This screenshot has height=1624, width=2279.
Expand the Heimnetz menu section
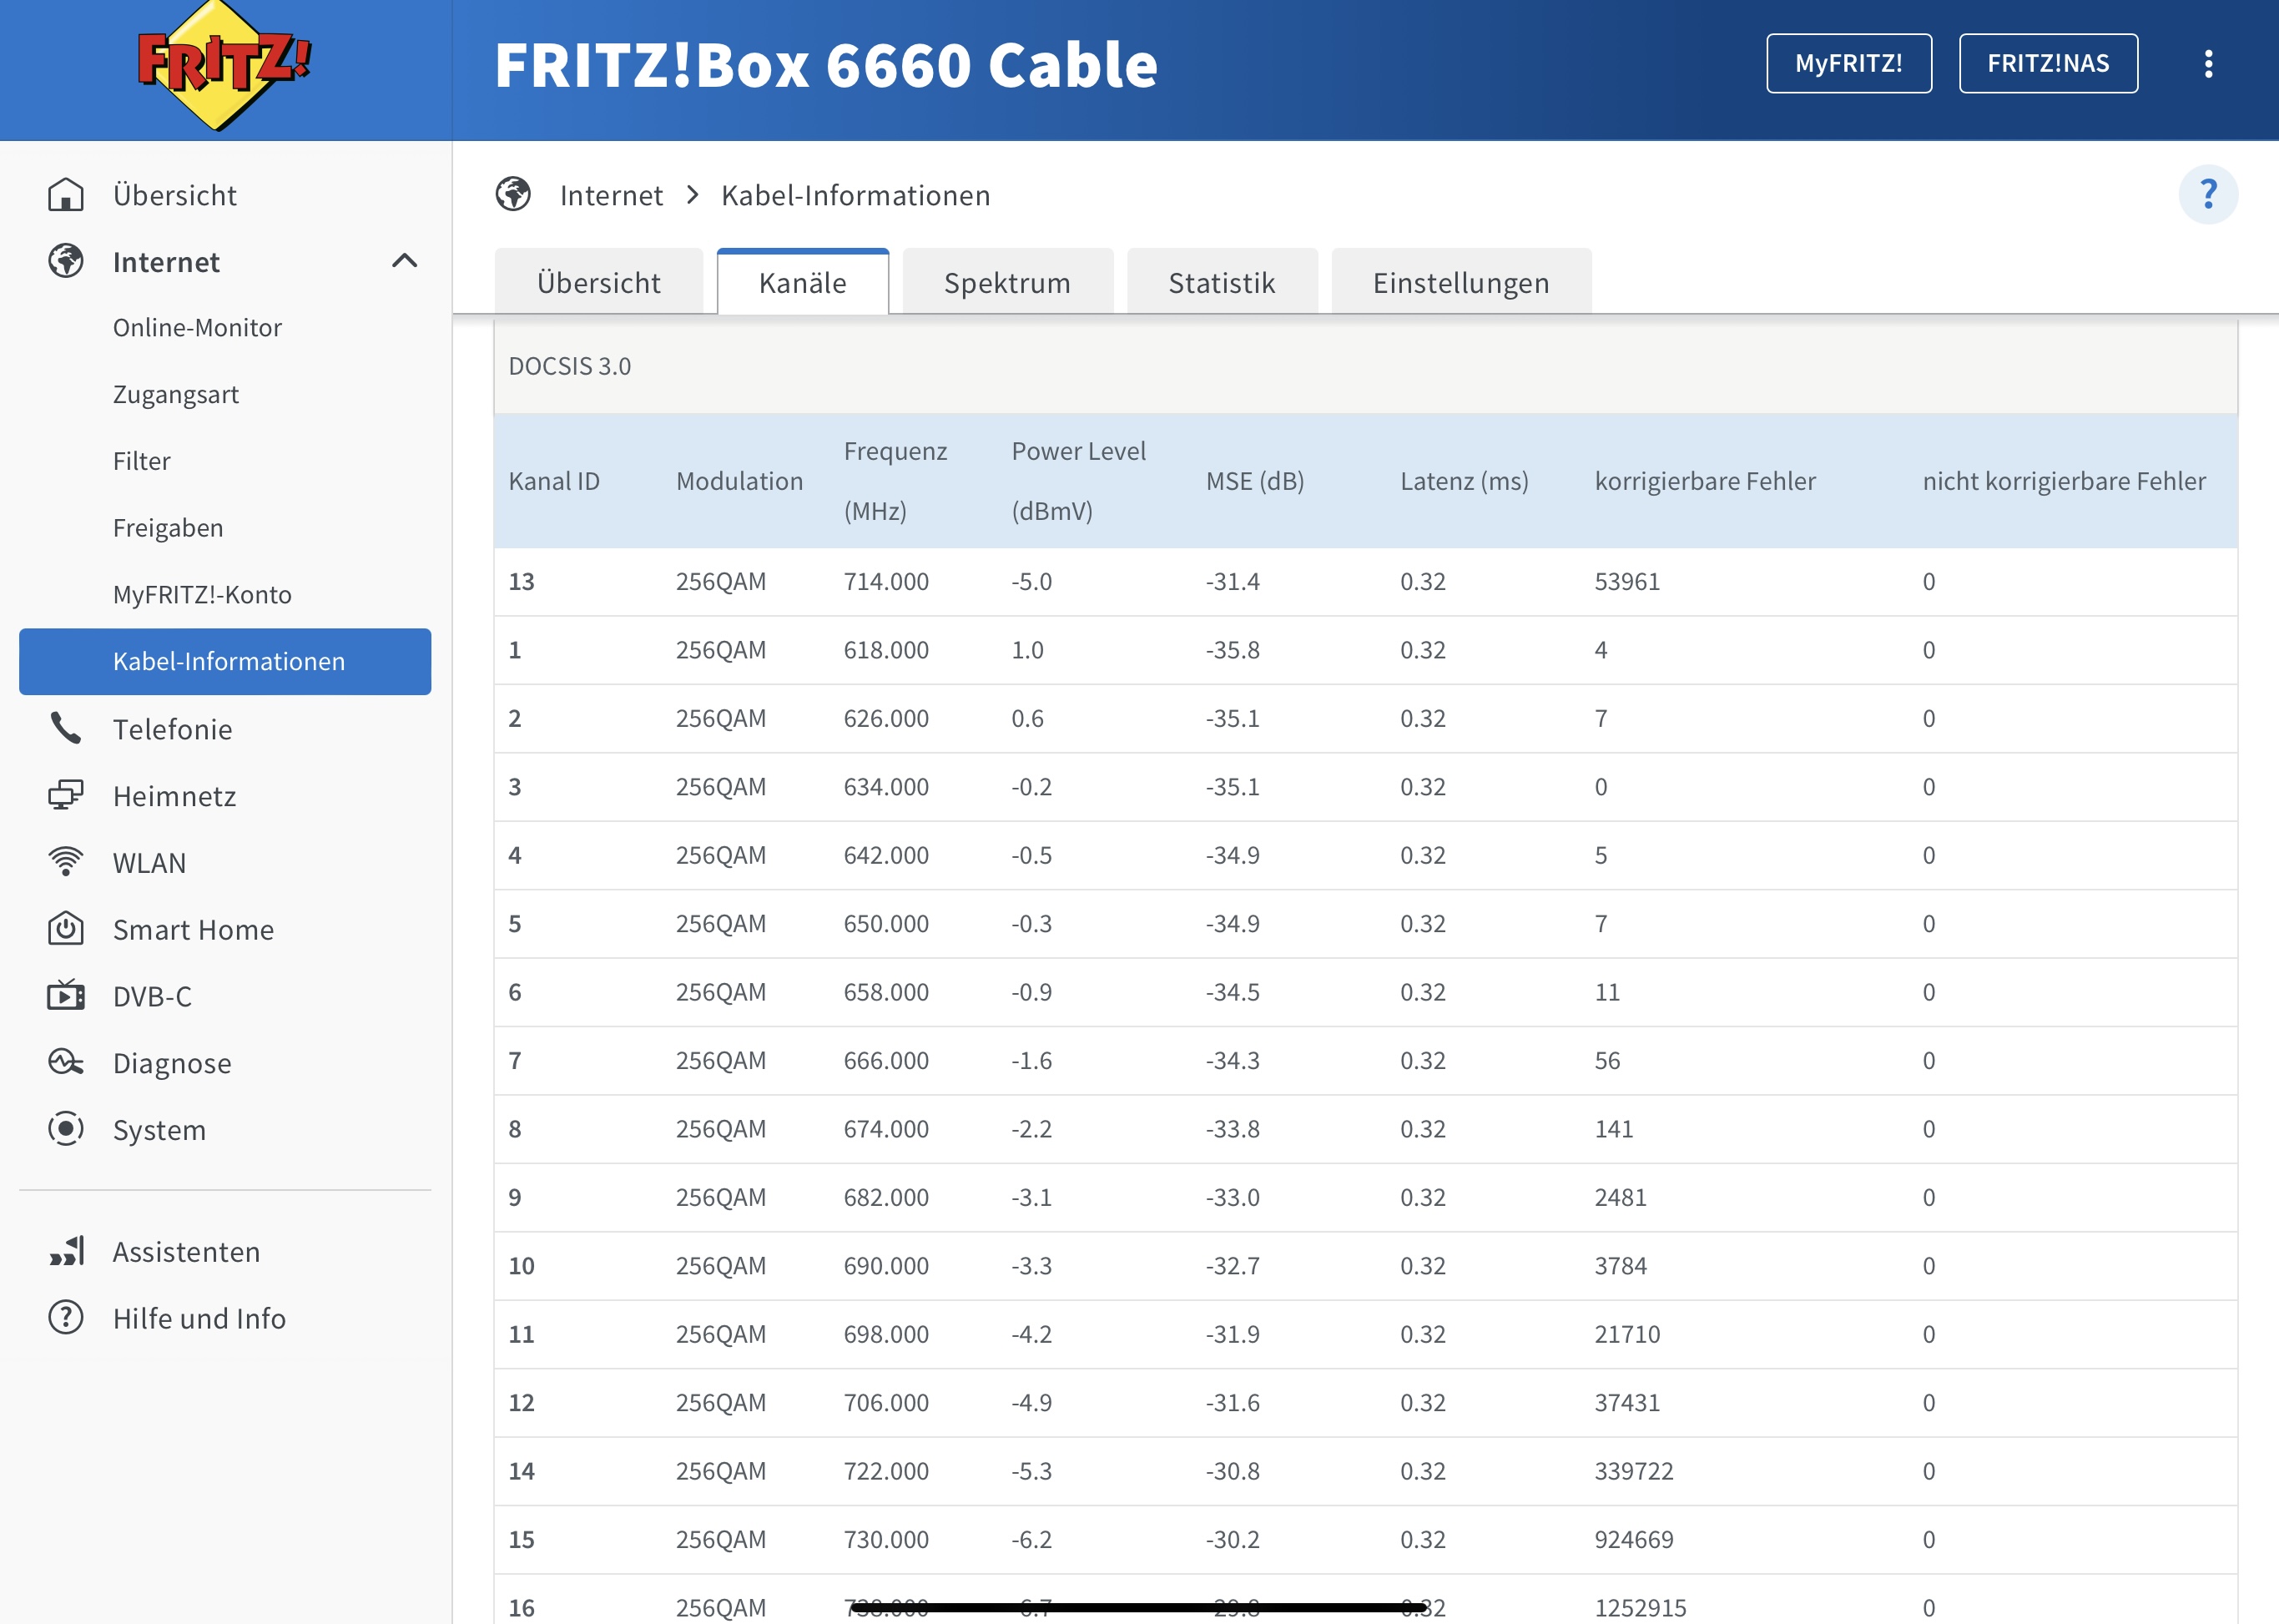174,796
